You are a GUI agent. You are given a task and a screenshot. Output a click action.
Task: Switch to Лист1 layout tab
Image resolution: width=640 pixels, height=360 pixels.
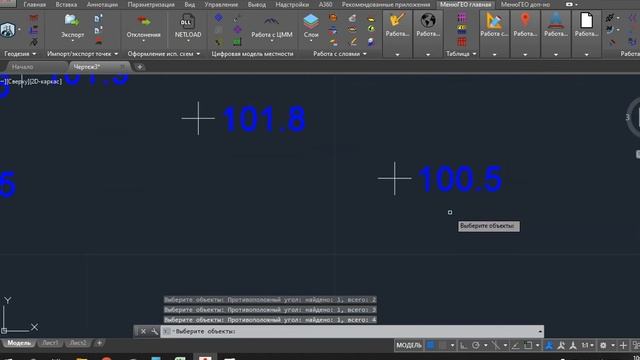pyautogui.click(x=50, y=343)
